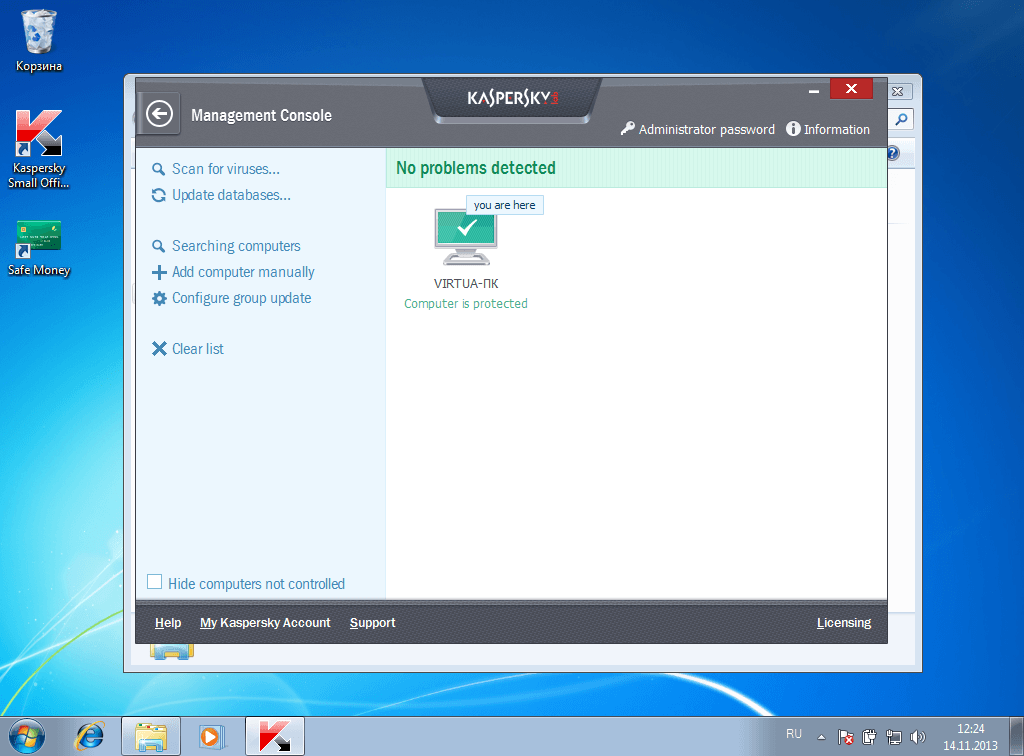Select the Safe Money desktop shortcut

click(x=39, y=248)
